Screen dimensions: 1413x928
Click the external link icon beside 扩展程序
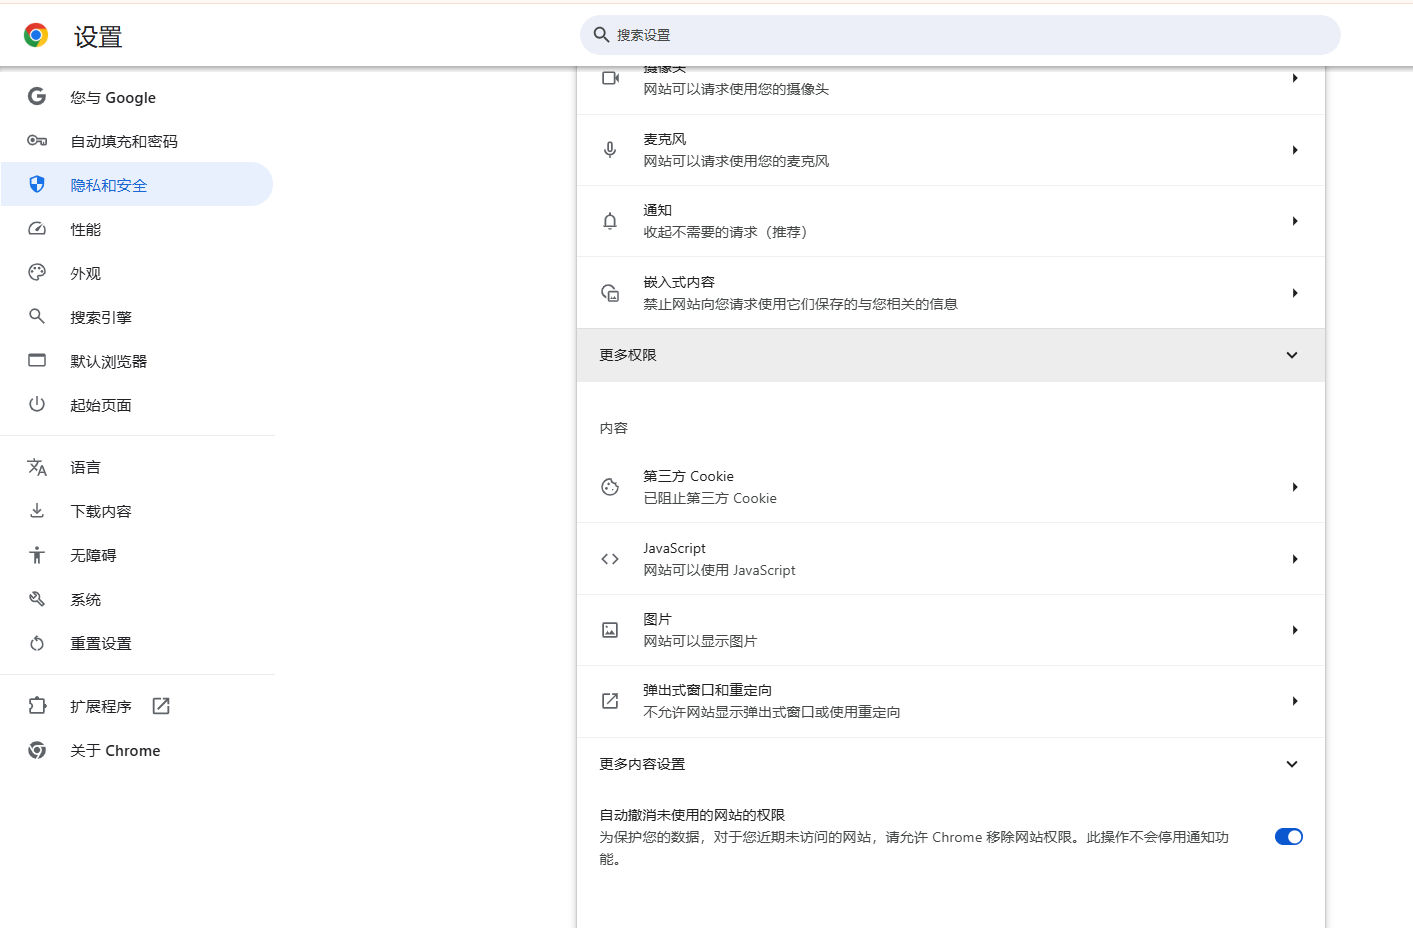coord(161,706)
